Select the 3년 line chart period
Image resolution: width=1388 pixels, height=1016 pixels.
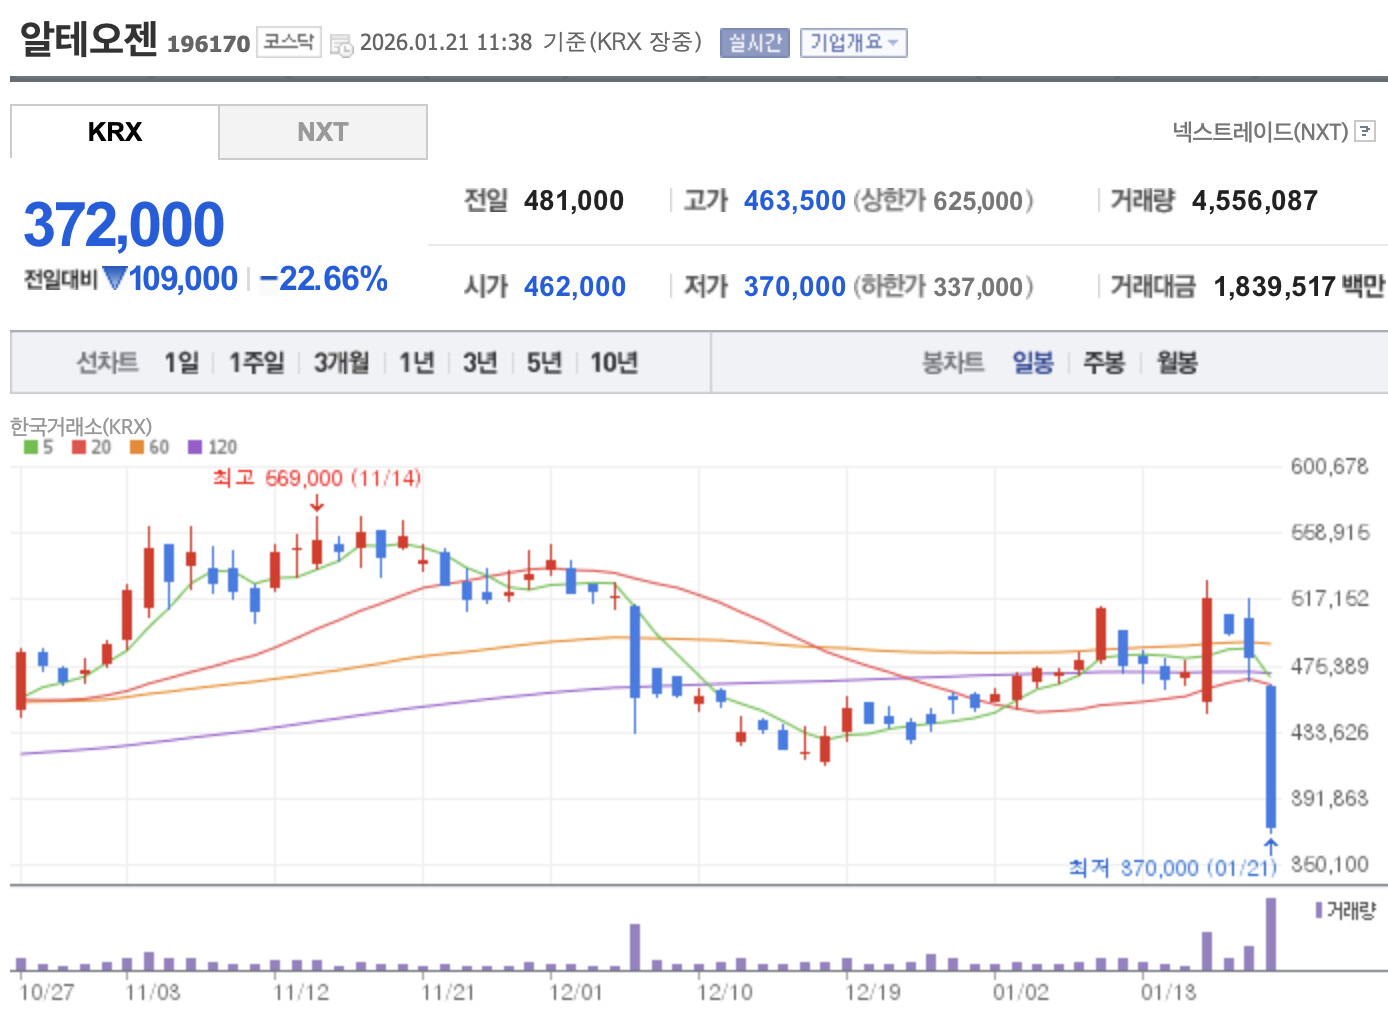point(480,362)
